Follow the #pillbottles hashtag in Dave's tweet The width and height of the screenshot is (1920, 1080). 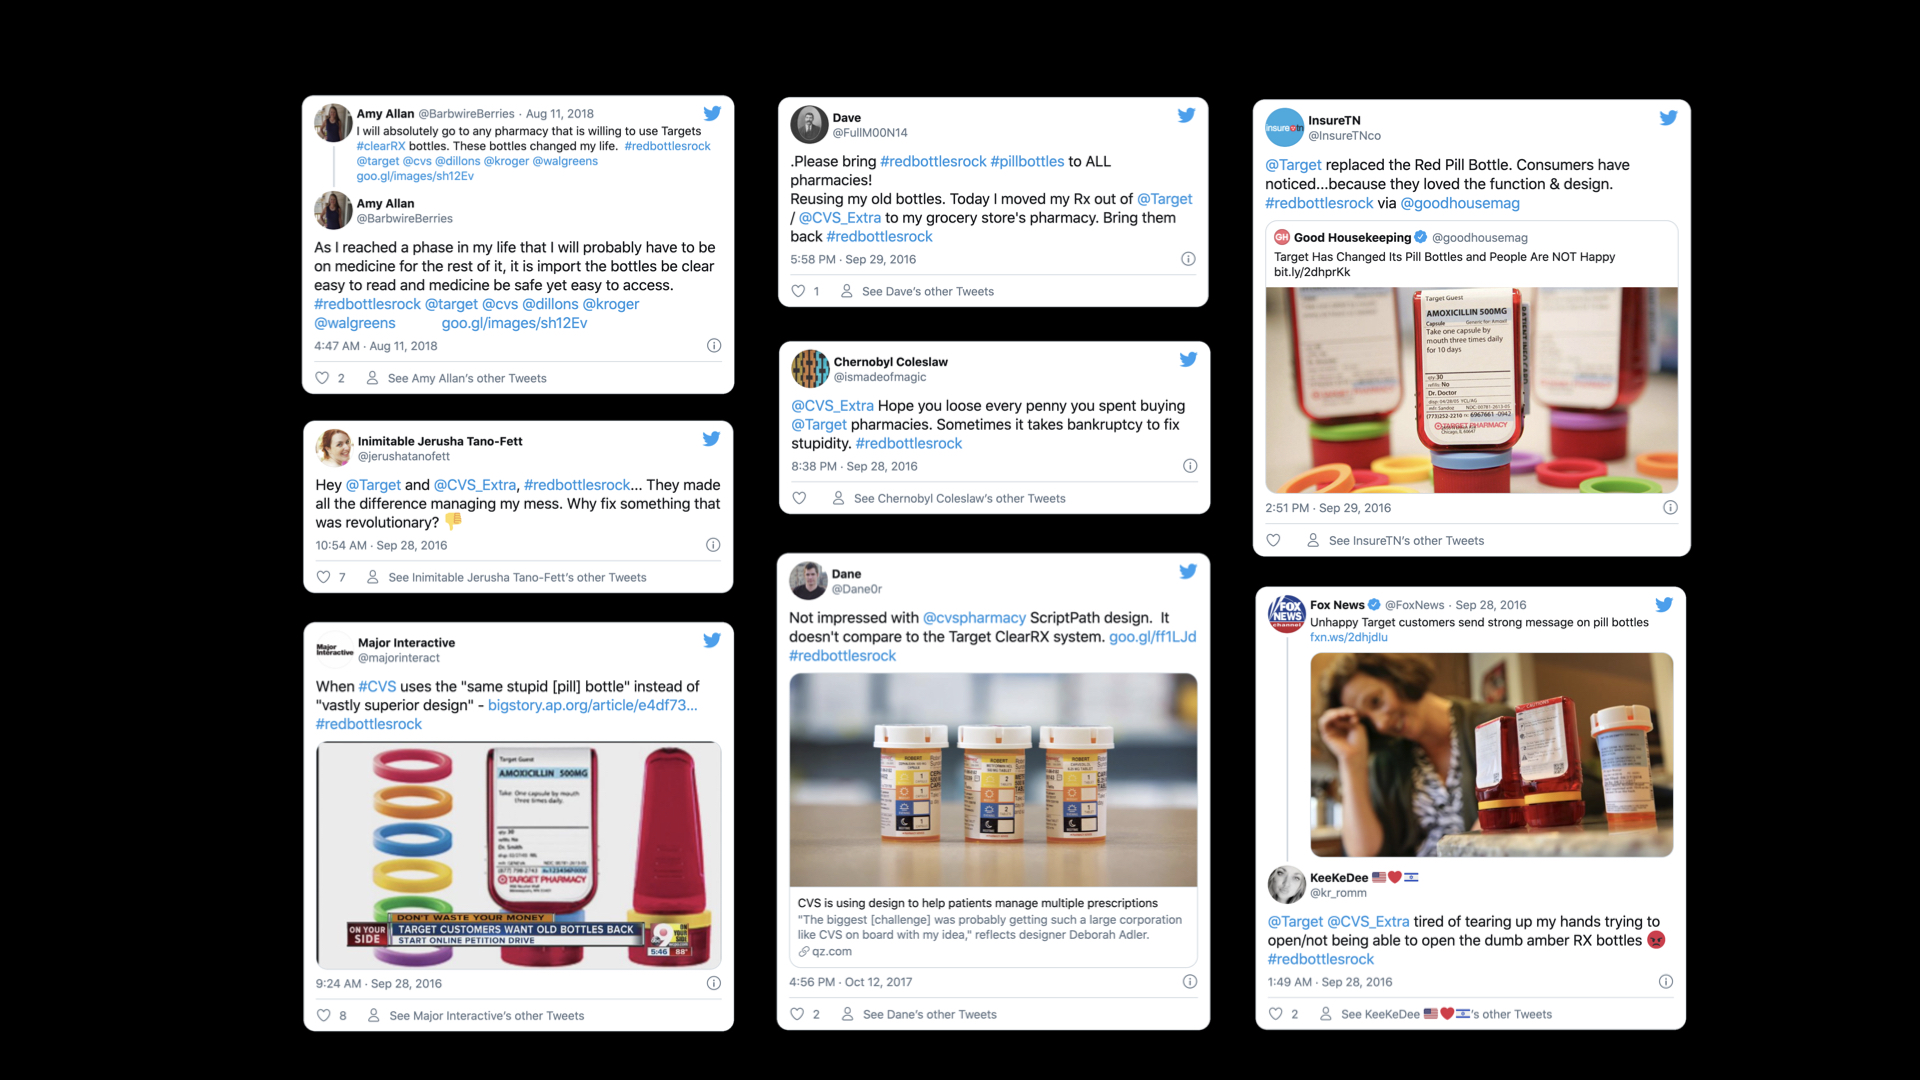coord(1027,161)
